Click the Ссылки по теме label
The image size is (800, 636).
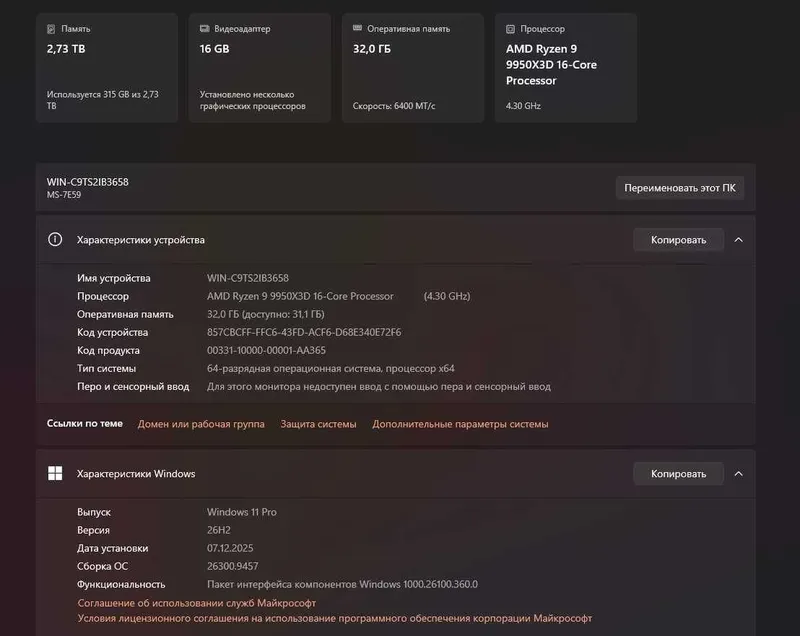(x=85, y=423)
